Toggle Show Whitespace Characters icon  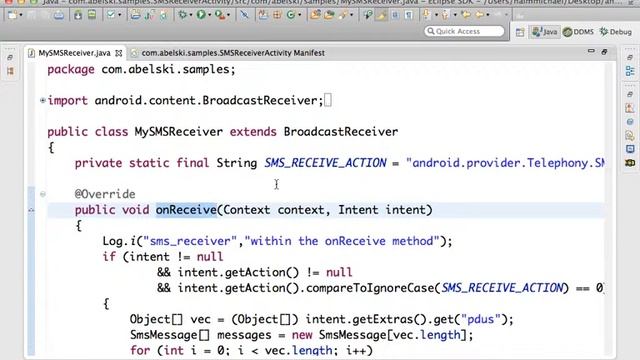click(x=409, y=15)
